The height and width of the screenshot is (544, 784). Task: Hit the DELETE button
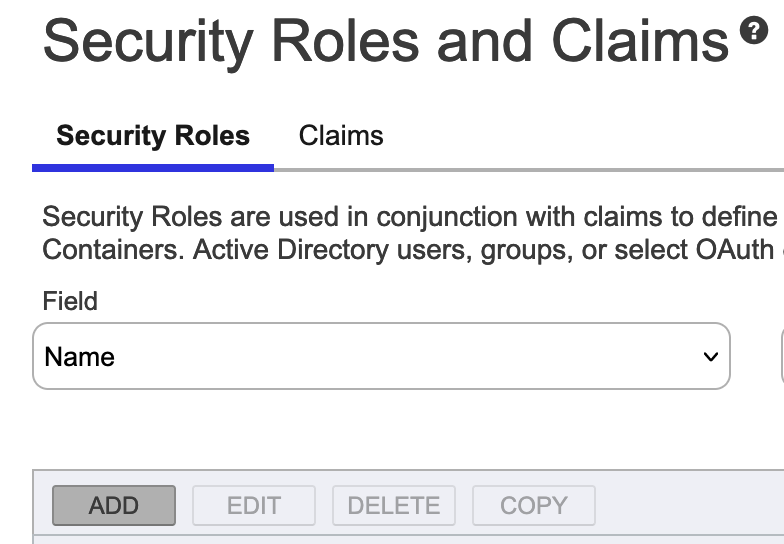(x=394, y=505)
